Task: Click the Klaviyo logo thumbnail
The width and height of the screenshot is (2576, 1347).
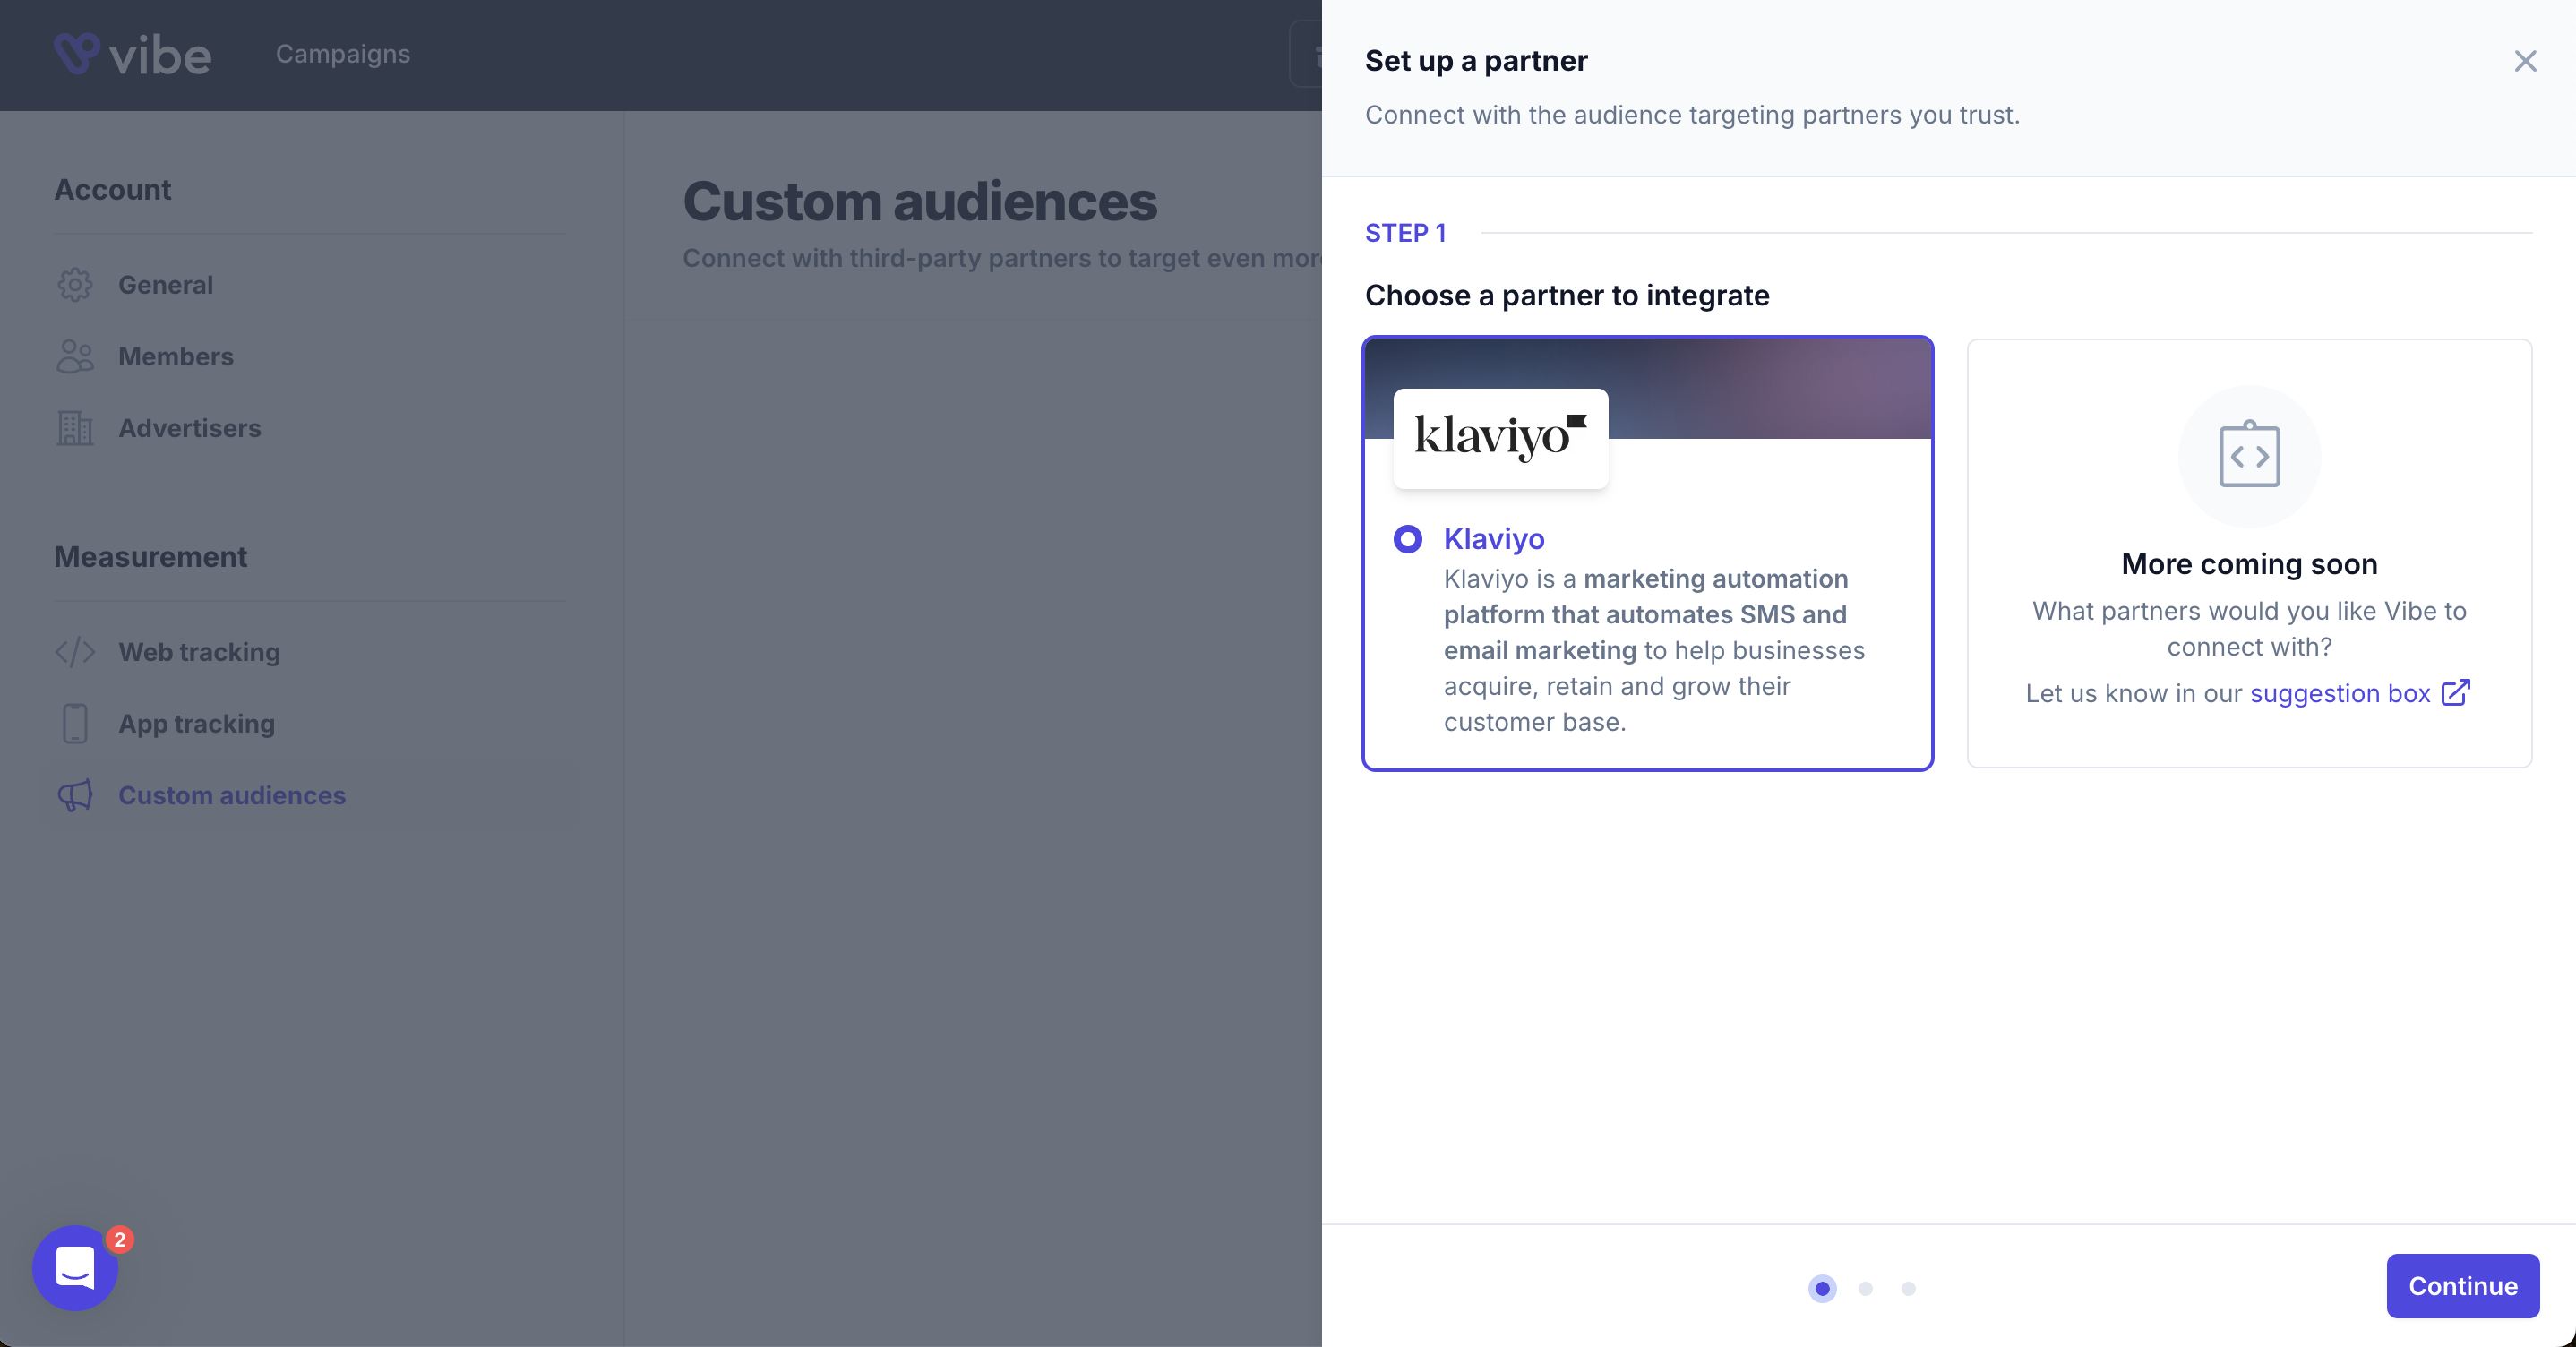Action: click(x=1500, y=438)
